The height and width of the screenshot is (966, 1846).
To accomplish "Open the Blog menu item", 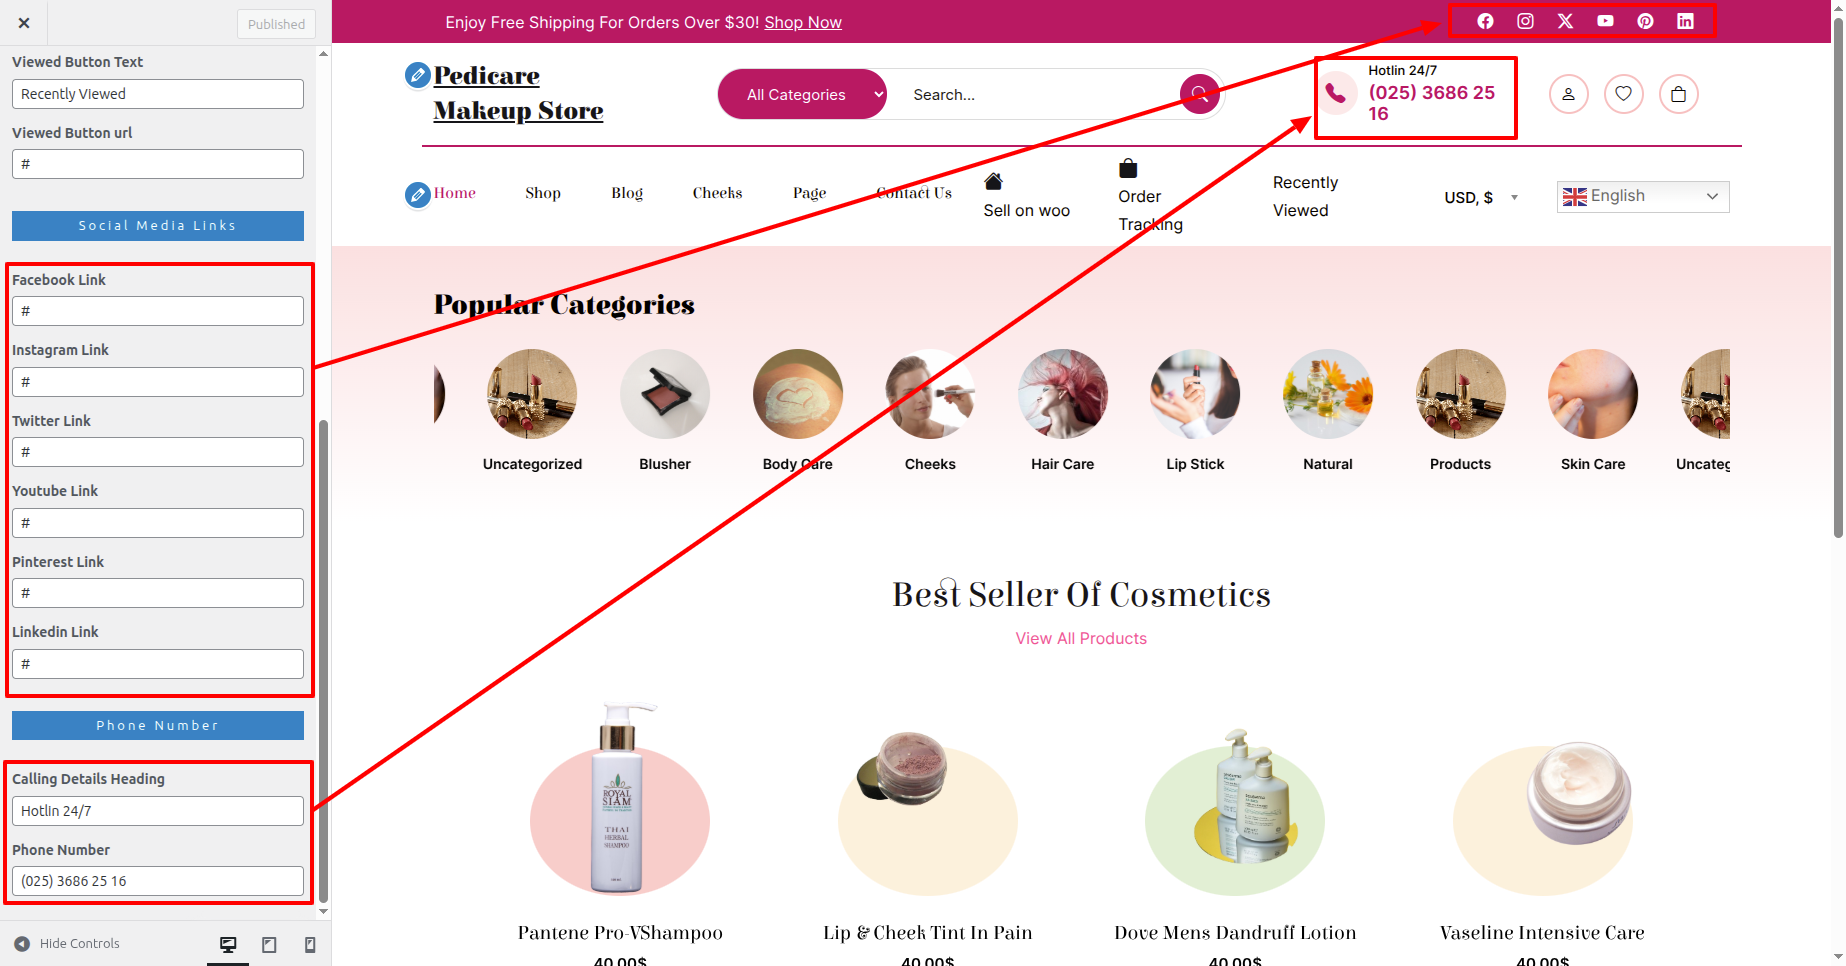I will pyautogui.click(x=627, y=193).
